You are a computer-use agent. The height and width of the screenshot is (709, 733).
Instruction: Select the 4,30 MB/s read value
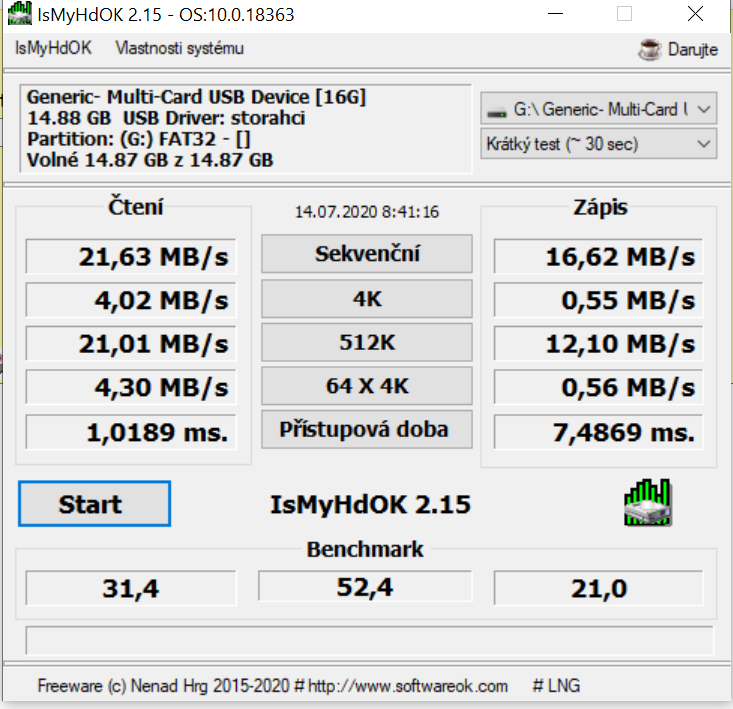(131, 387)
